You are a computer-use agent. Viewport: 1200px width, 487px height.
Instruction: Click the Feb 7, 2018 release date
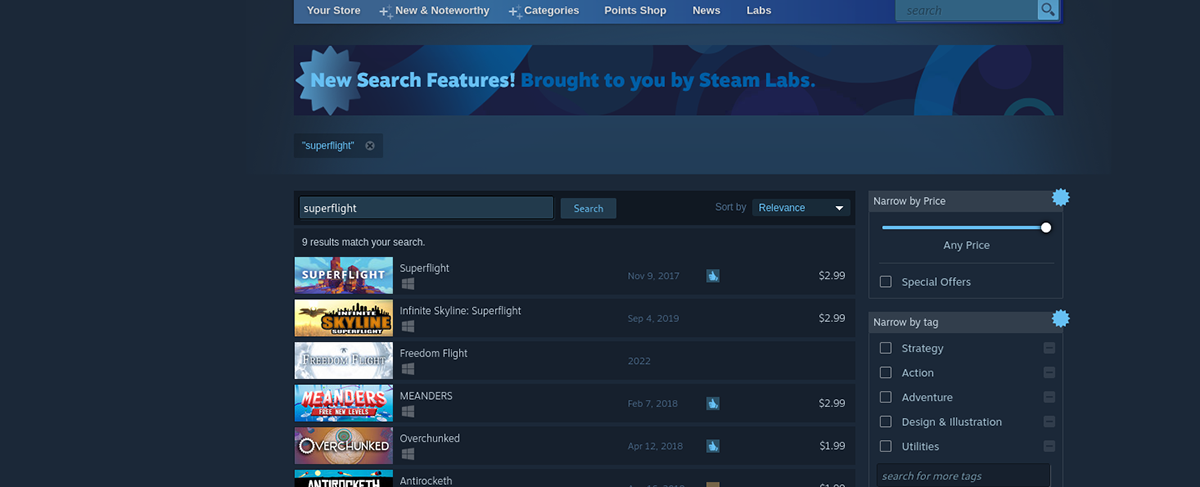pos(653,403)
